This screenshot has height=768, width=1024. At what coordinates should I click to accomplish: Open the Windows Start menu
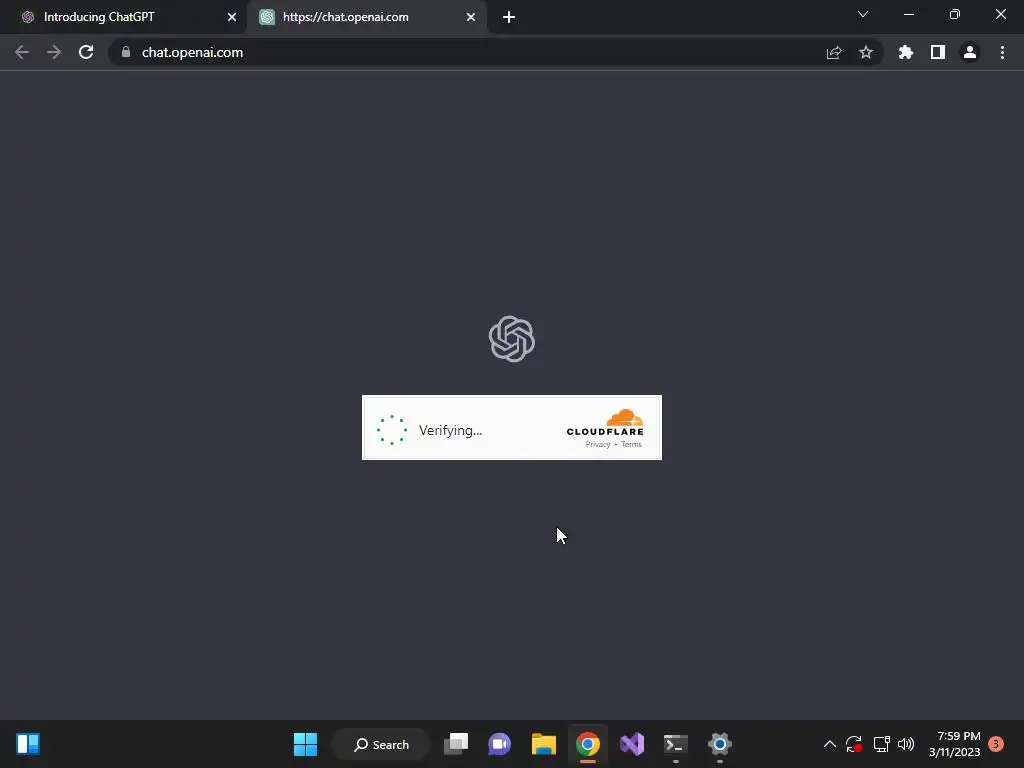pyautogui.click(x=305, y=744)
